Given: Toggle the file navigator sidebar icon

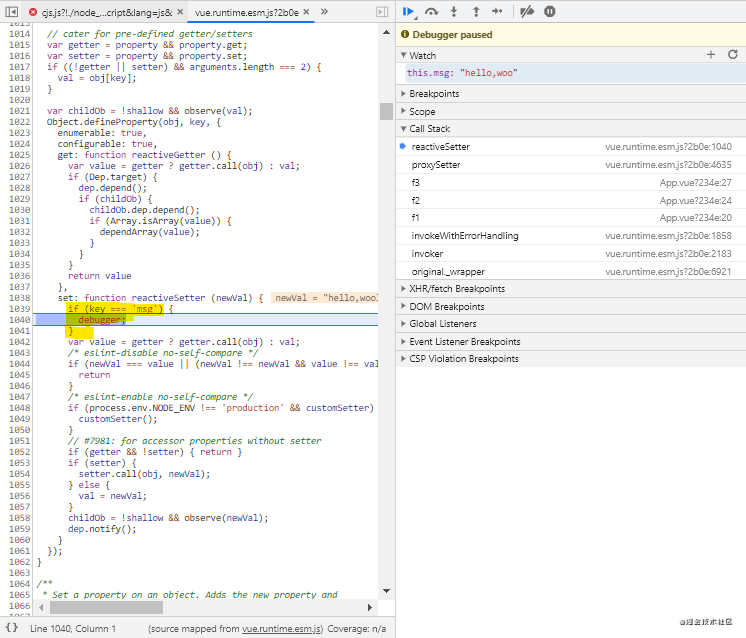Looking at the screenshot, I should coord(12,12).
